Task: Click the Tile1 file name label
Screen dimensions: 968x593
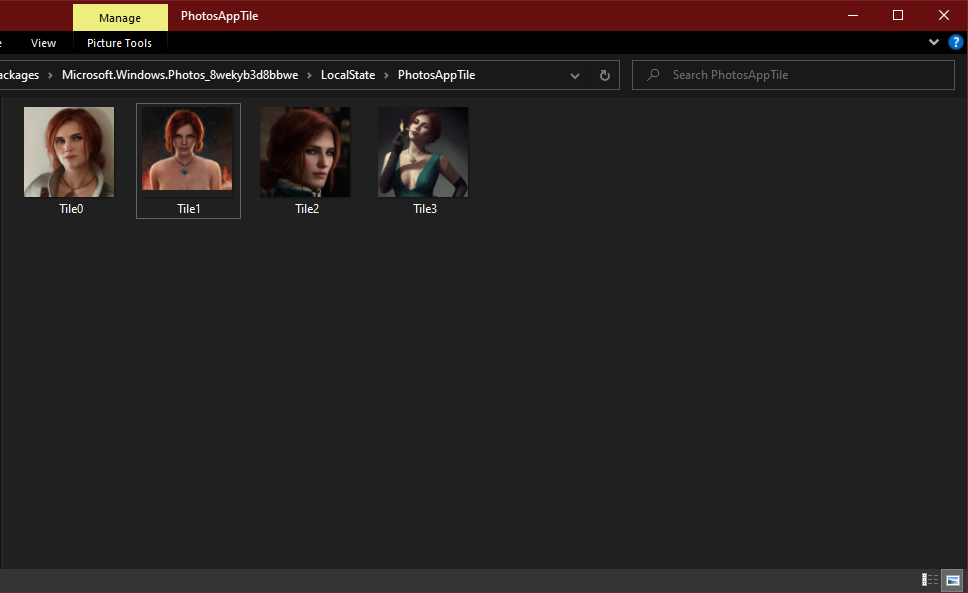Action: pos(189,209)
